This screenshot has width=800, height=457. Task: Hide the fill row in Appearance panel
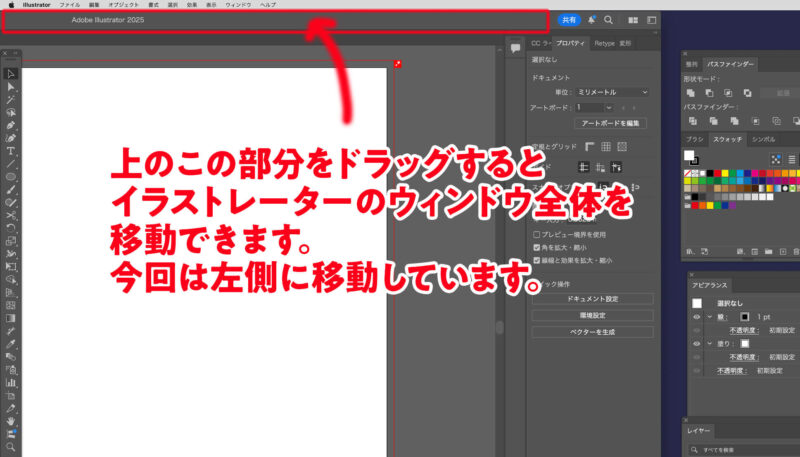point(696,344)
